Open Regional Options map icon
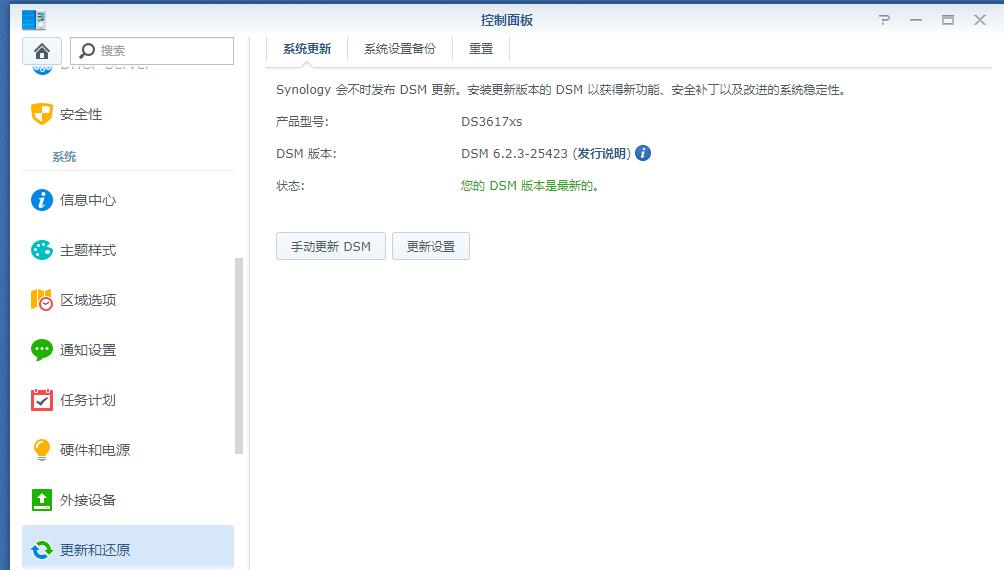Screen dimensions: 1004x570 [x=41, y=300]
